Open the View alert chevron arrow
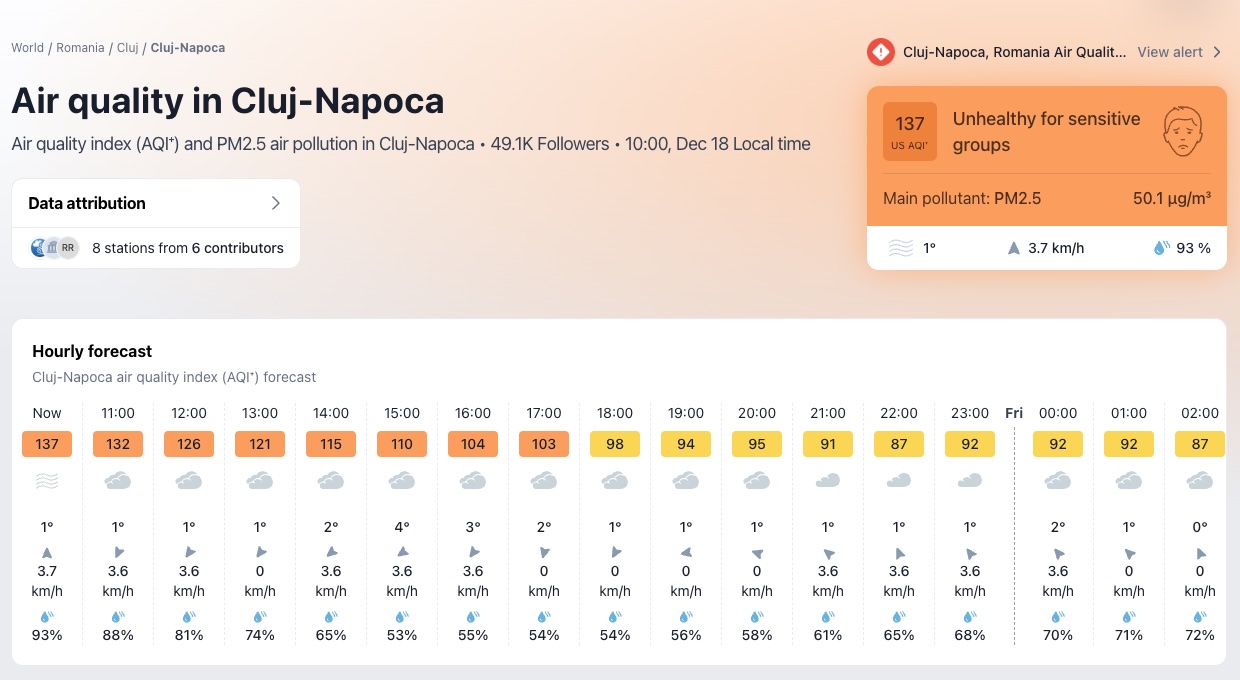 (1217, 52)
